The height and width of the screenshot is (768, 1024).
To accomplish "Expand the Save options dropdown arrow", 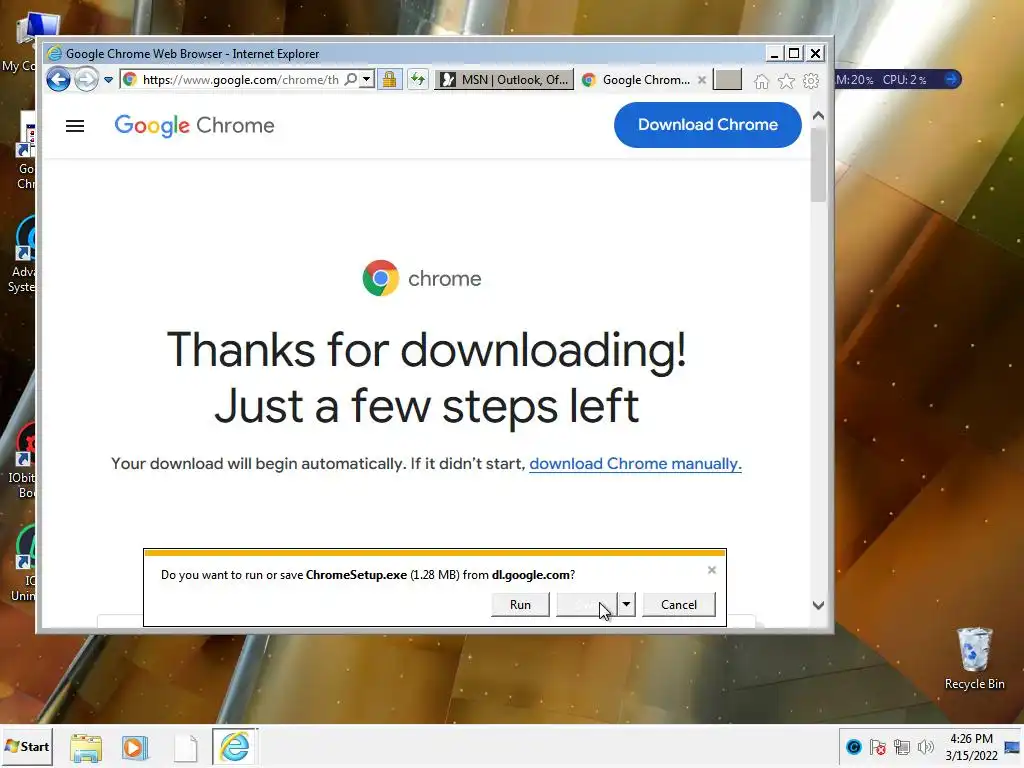I will coord(626,605).
